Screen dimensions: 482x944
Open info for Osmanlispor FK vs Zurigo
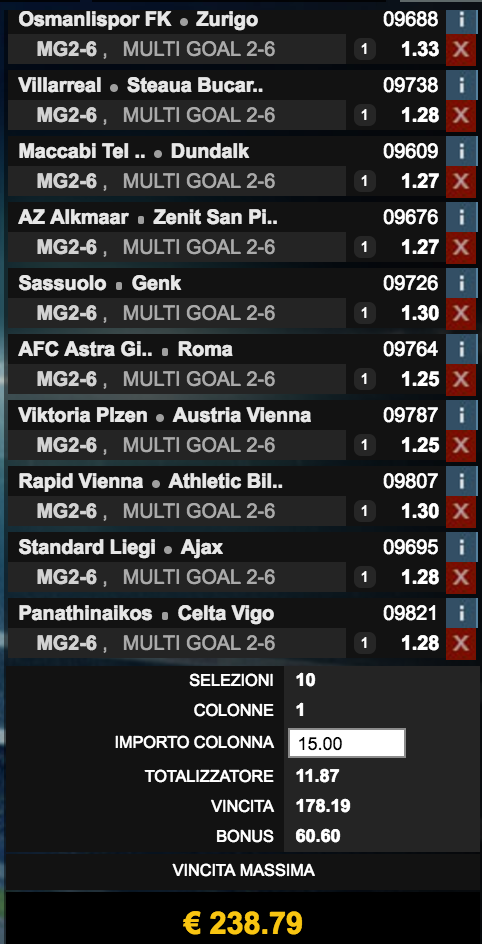pos(462,20)
